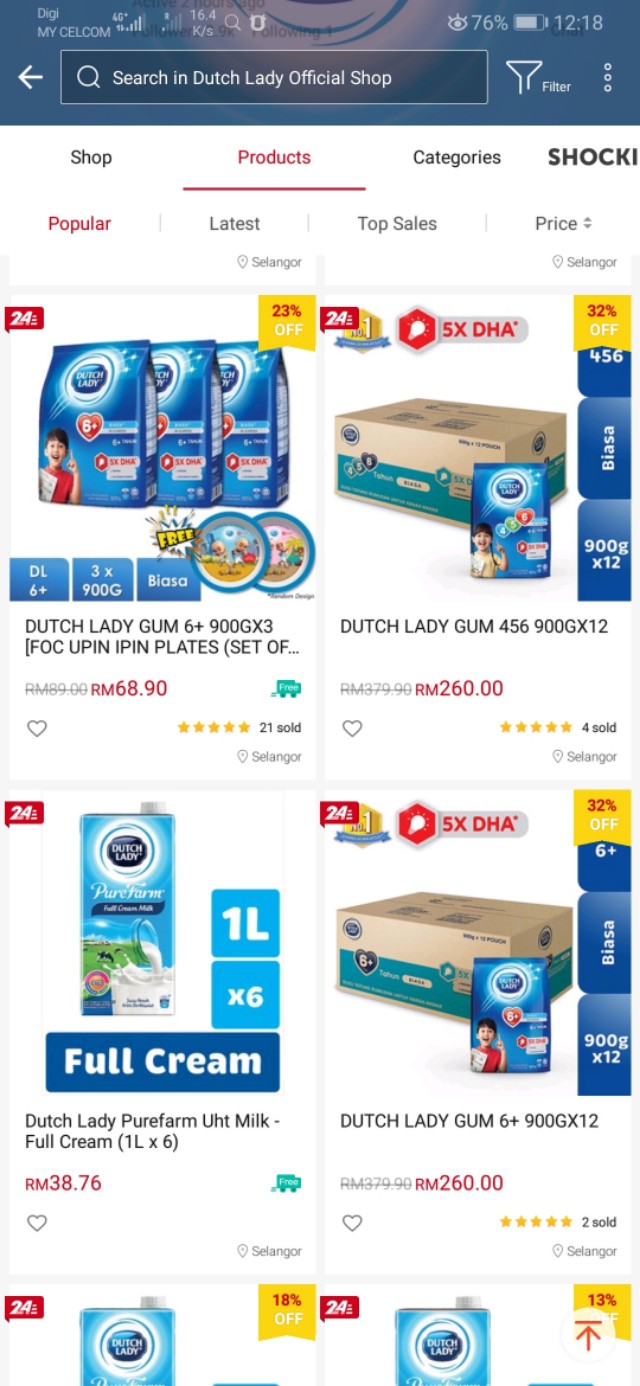
Task: Open the Purefarm Full Cream 1L x6 image
Action: pos(163,945)
